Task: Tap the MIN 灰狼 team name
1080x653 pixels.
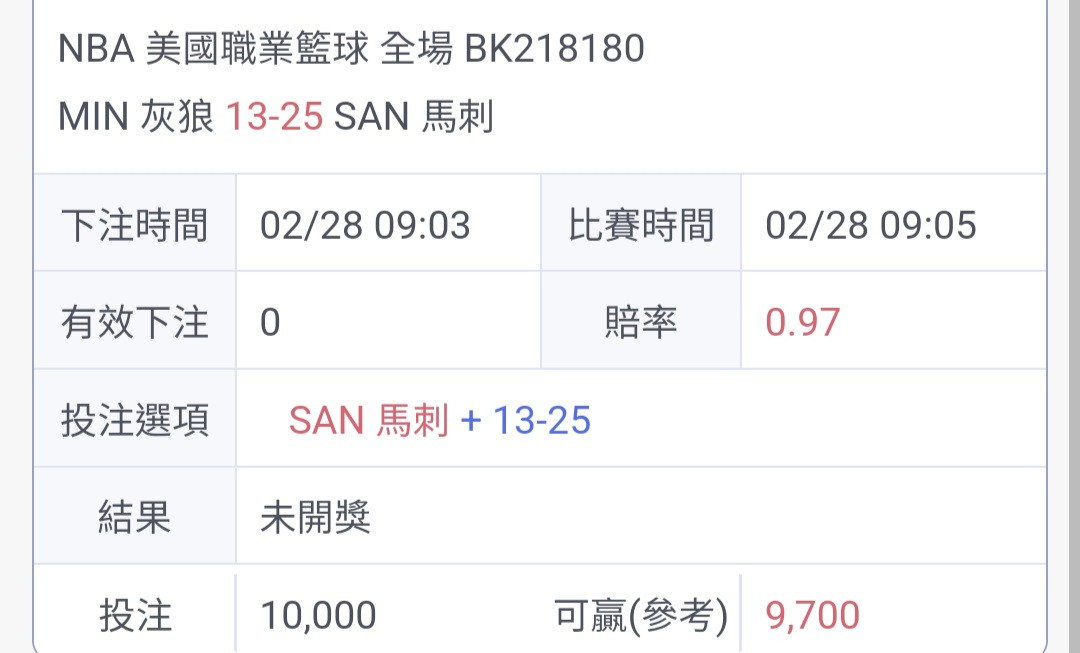Action: [136, 116]
